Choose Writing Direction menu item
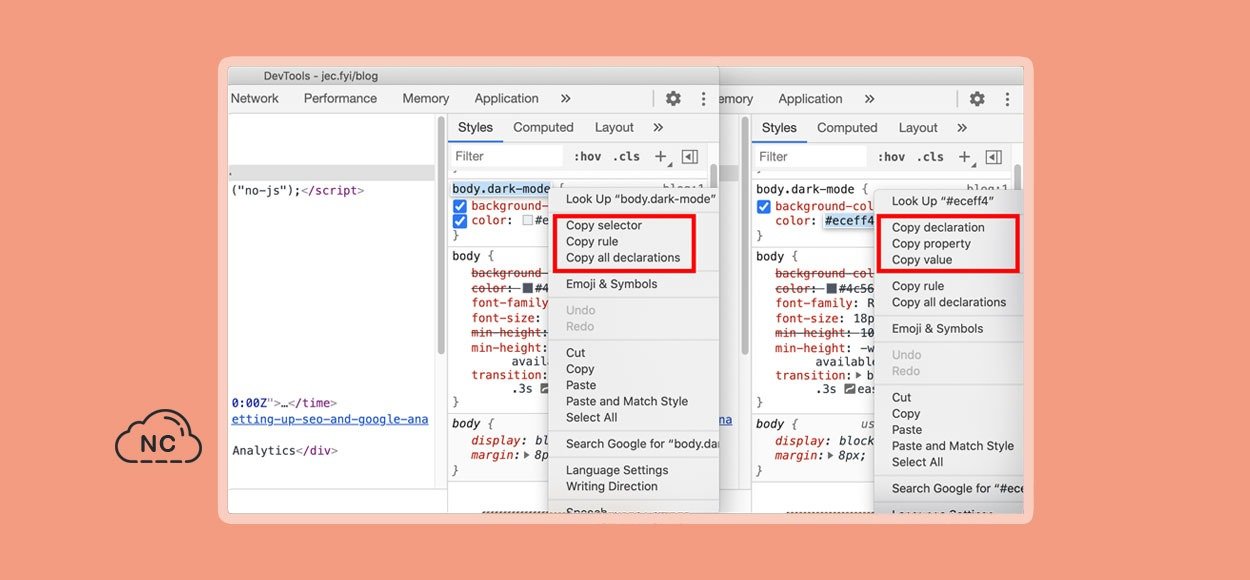The width and height of the screenshot is (1250, 580). (612, 486)
